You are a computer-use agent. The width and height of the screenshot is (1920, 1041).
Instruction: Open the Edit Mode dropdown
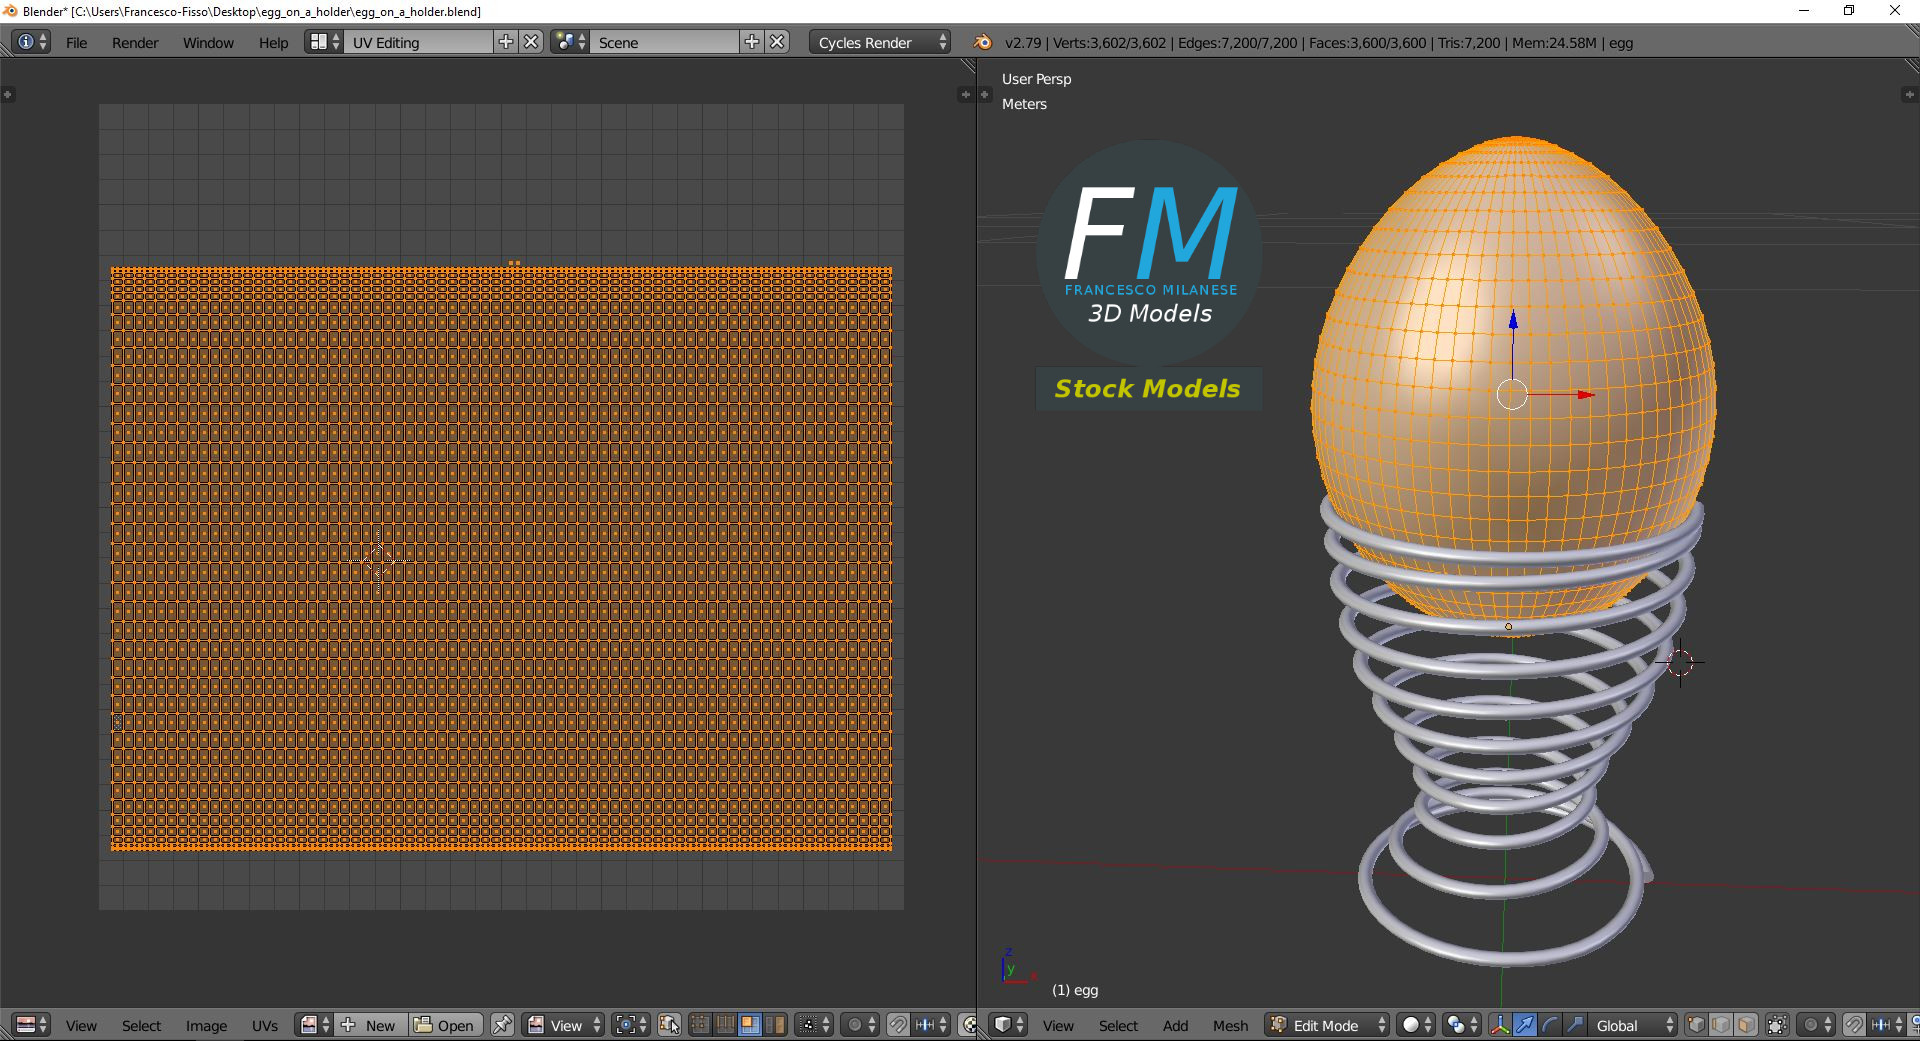1327,1025
